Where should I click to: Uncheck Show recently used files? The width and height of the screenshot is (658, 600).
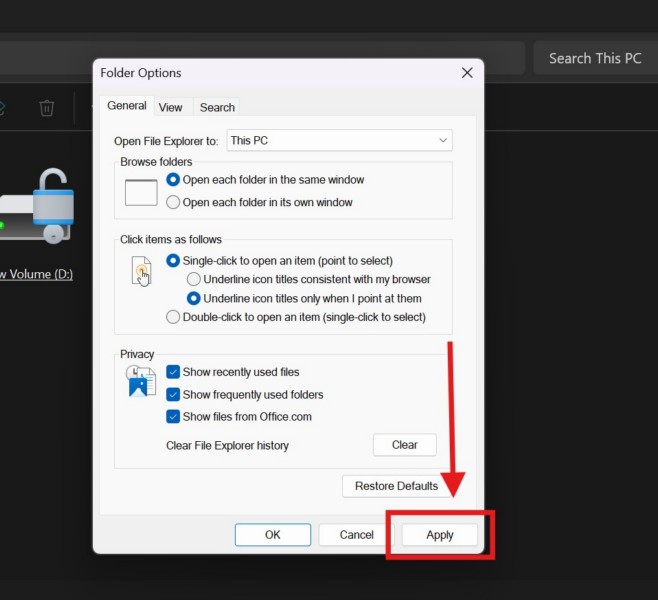tap(173, 372)
